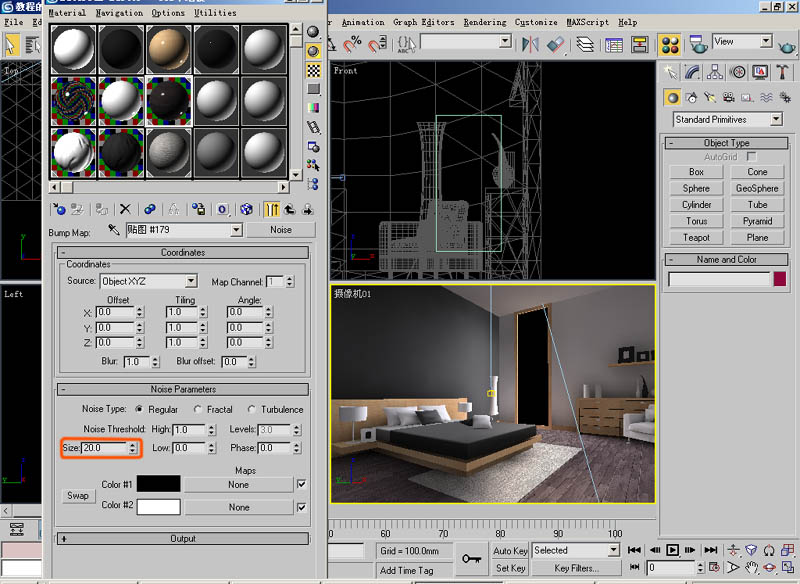Uncheck the Color #2 map checkbox
This screenshot has width=800, height=584.
point(302,507)
